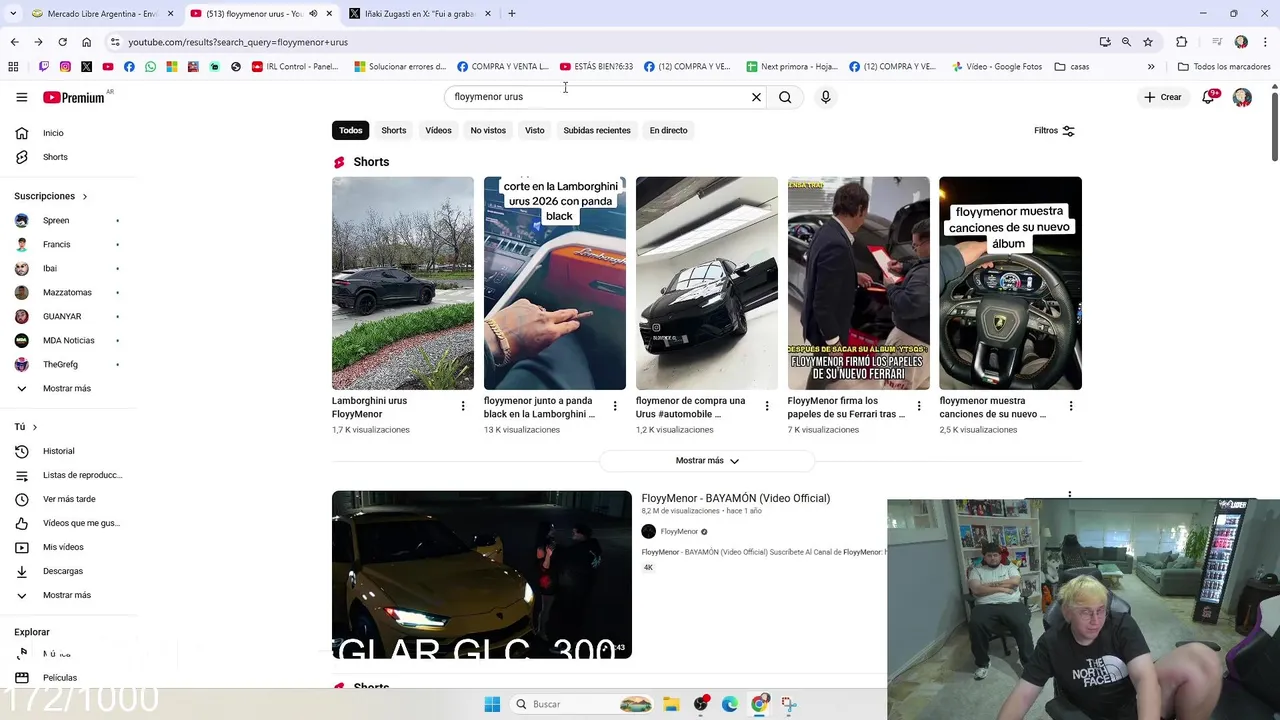
Task: Open the Extensions puzzle icon
Action: pyautogui.click(x=1181, y=42)
